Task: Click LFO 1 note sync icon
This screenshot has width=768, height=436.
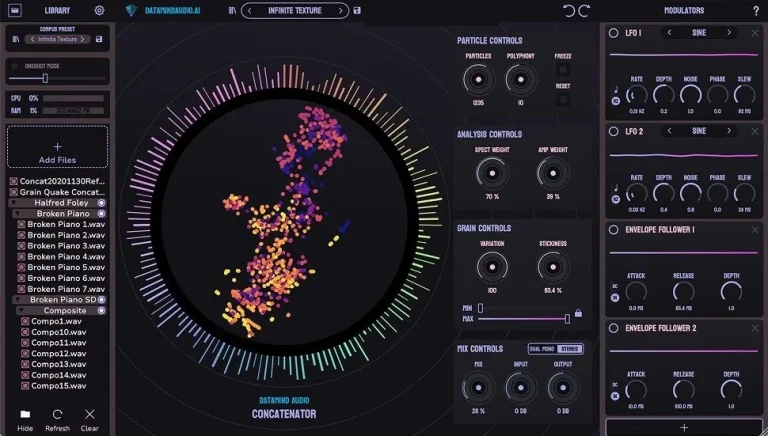Action: point(616,90)
